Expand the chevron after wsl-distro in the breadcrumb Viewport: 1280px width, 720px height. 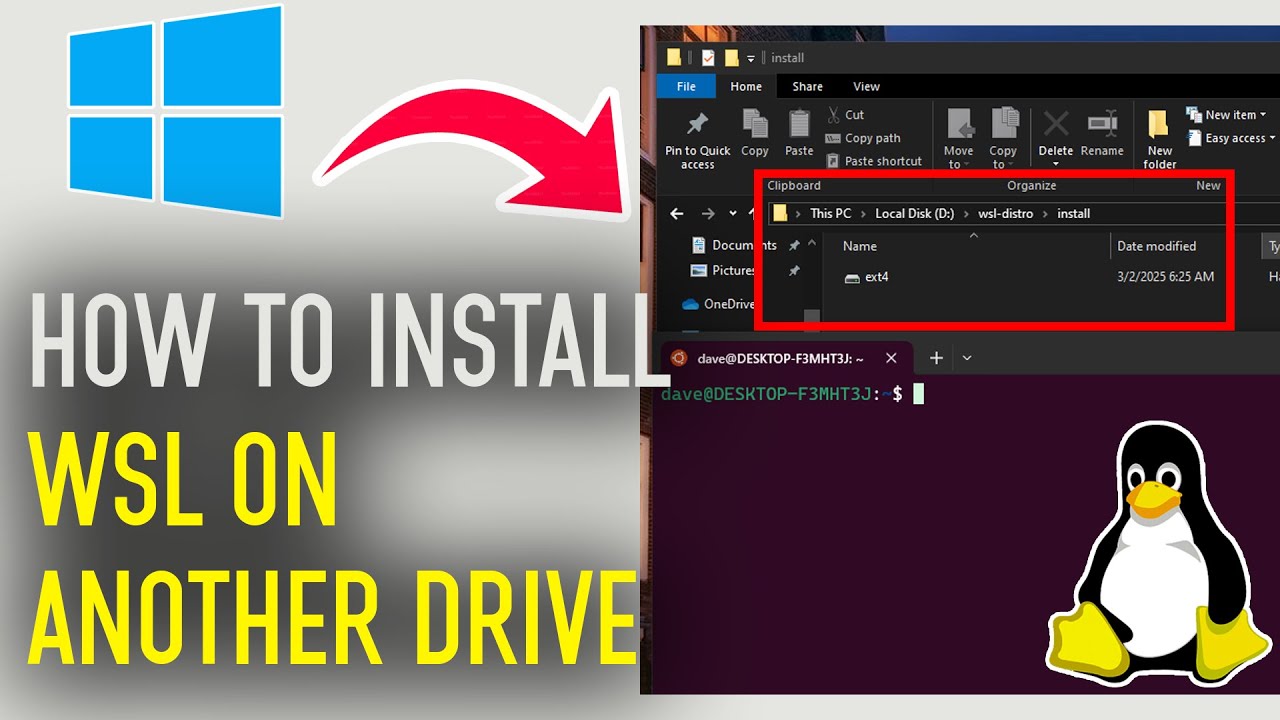click(1045, 213)
